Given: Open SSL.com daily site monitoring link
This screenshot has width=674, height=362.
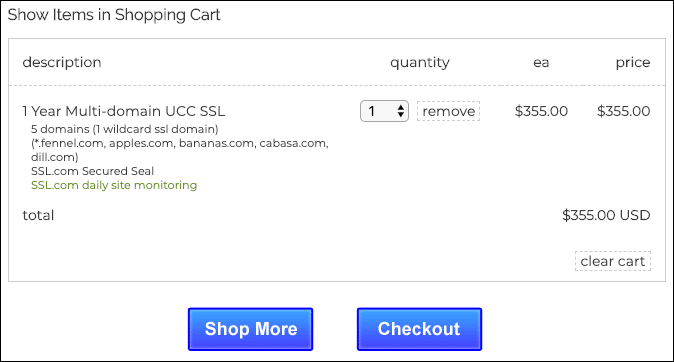Looking at the screenshot, I should point(114,185).
